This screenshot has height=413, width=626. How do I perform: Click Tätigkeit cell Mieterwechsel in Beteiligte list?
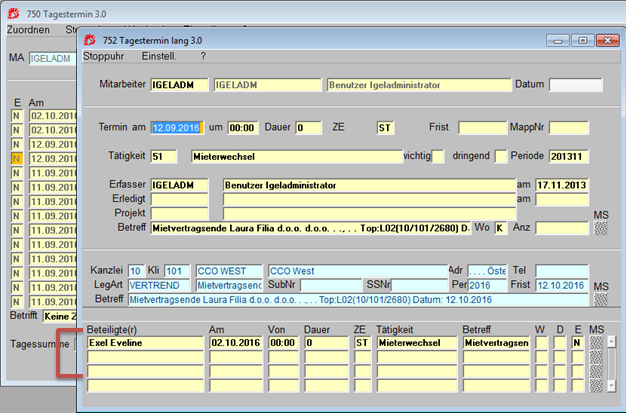pyautogui.click(x=417, y=343)
